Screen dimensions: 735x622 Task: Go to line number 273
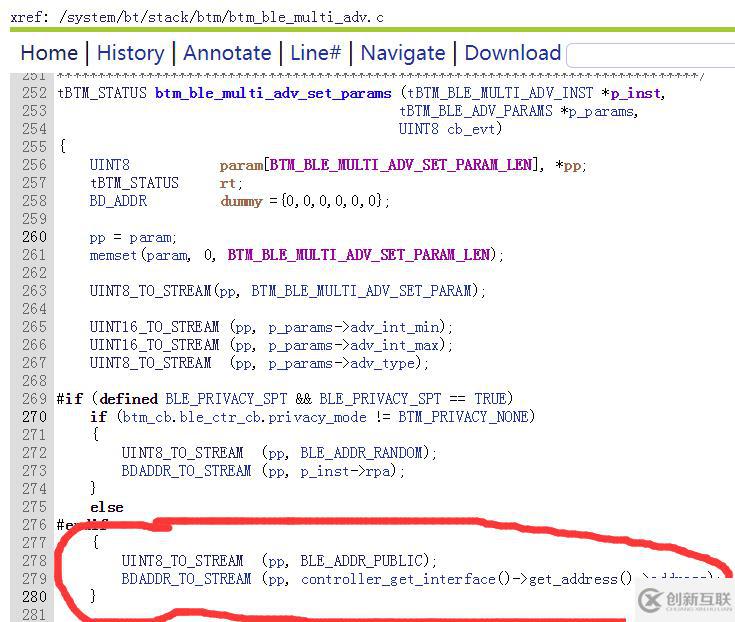[x=34, y=471]
